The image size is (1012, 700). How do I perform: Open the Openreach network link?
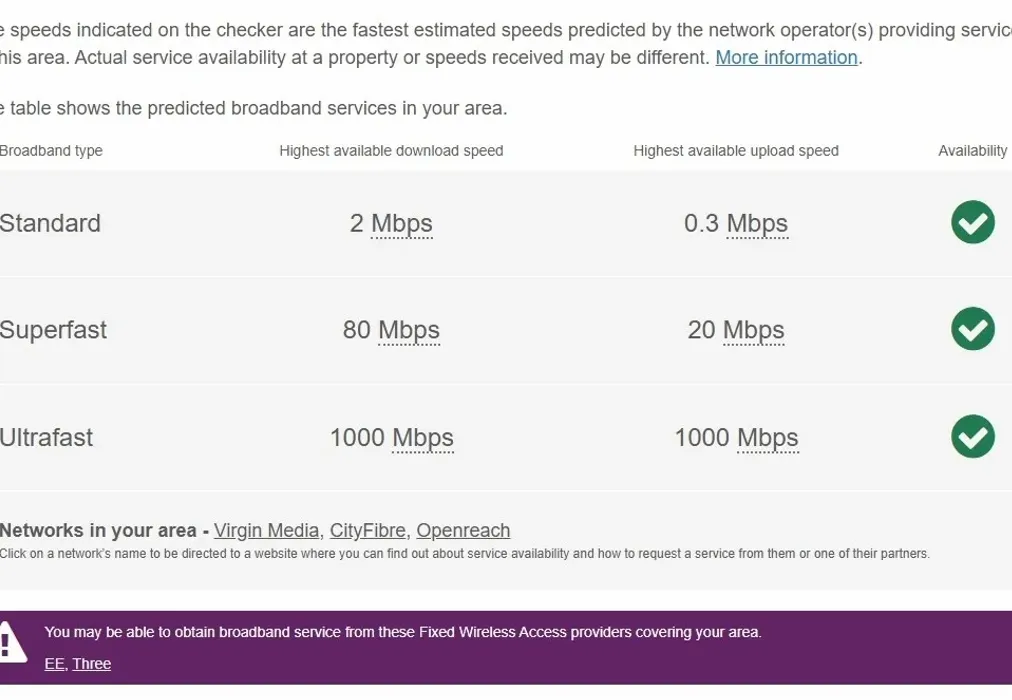(x=462, y=530)
